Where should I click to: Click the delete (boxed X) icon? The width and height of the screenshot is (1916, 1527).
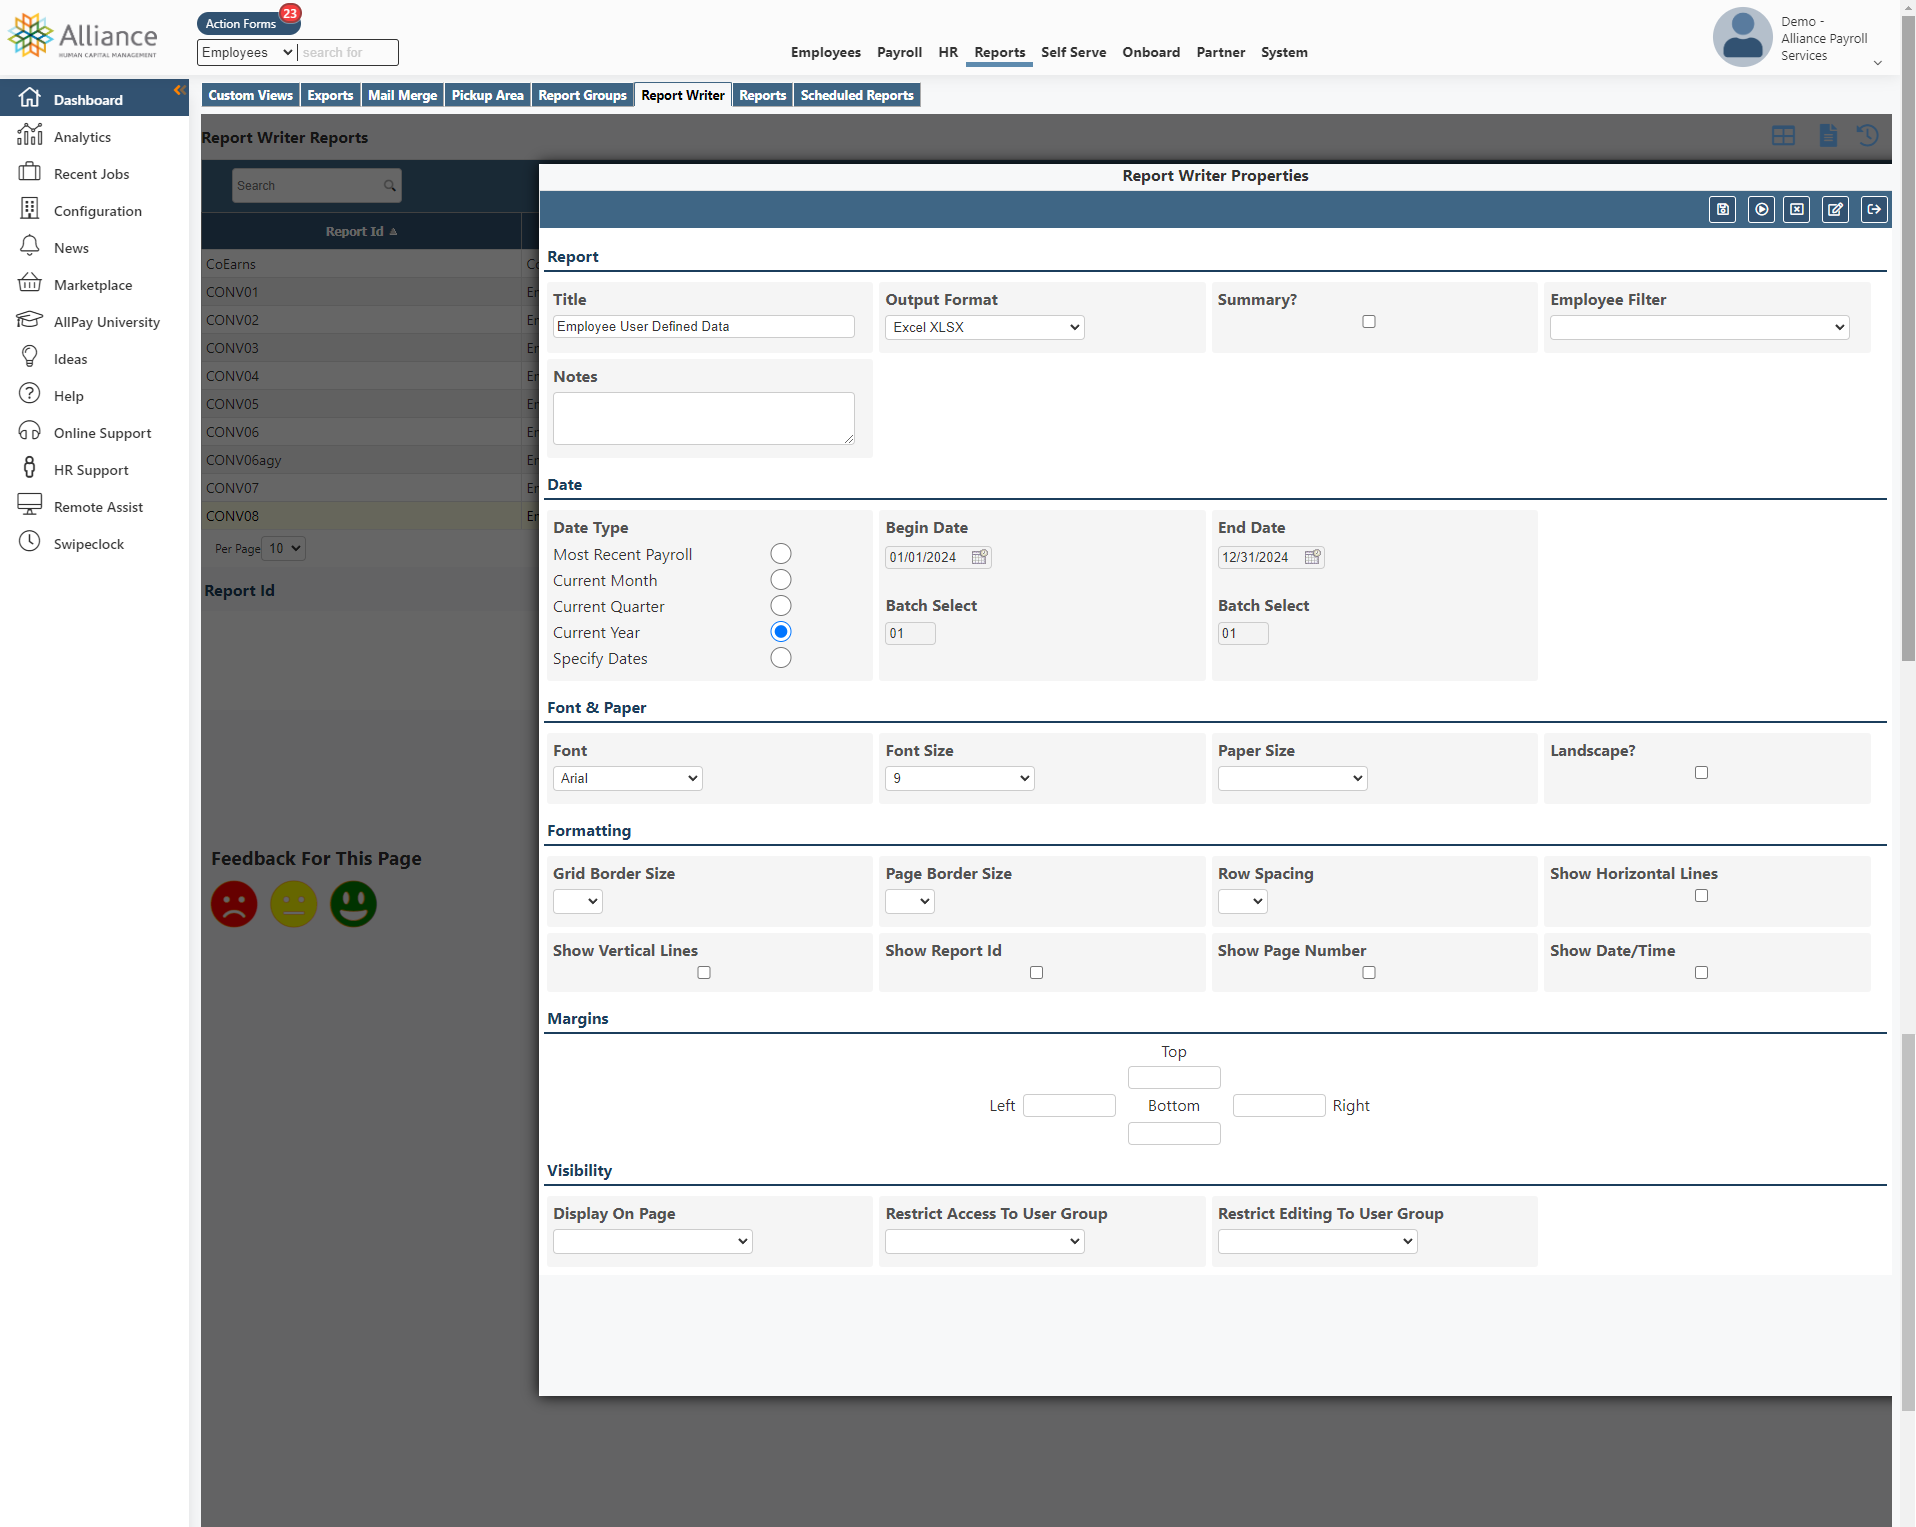[x=1797, y=209]
